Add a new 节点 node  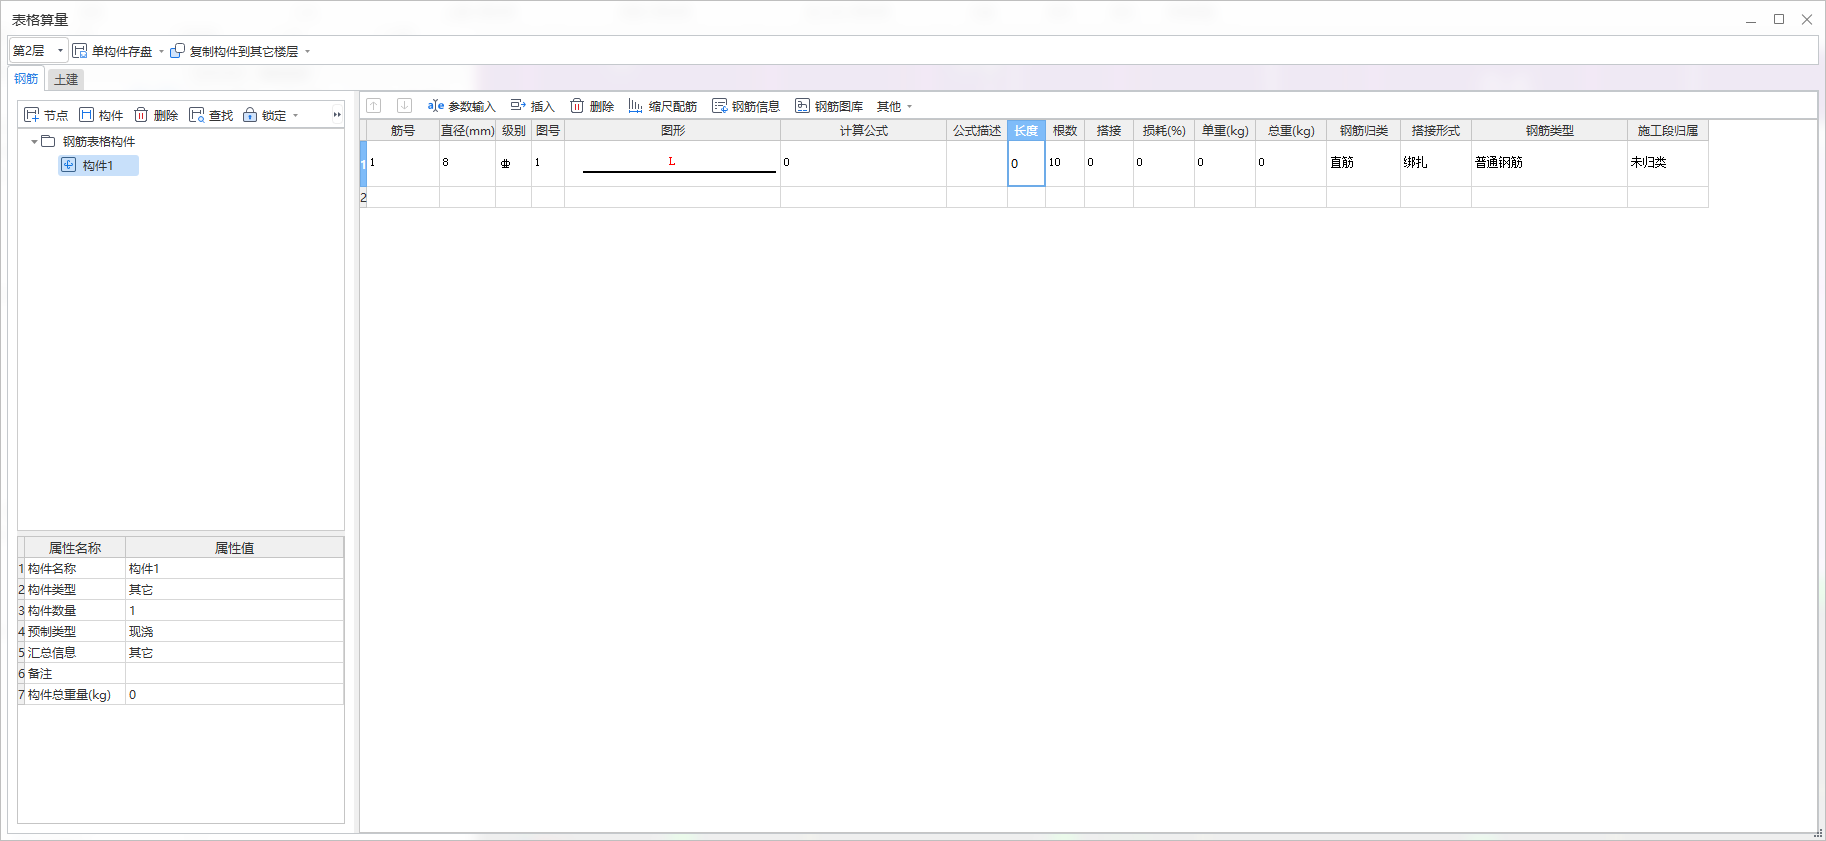click(46, 115)
